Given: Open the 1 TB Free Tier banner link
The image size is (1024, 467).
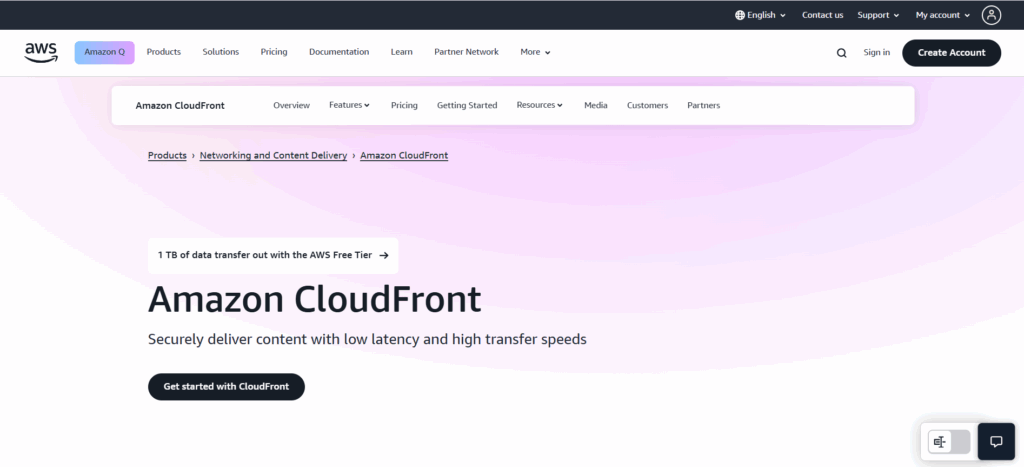Looking at the screenshot, I should click(273, 255).
